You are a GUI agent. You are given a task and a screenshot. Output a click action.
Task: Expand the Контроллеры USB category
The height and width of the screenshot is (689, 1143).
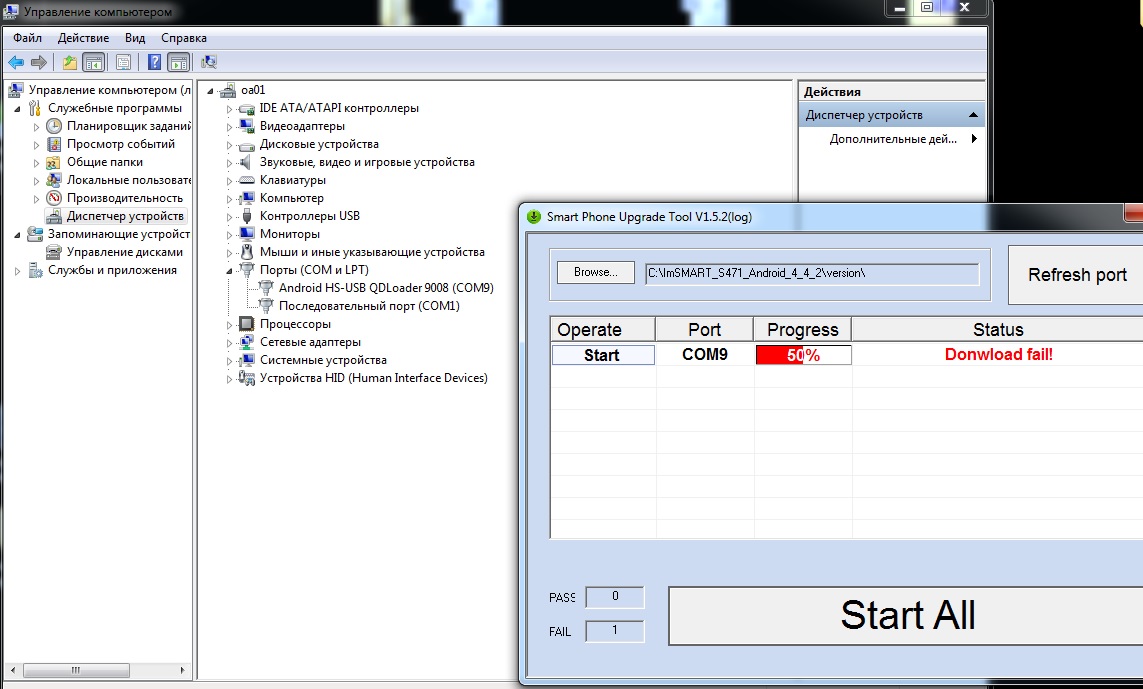[229, 217]
